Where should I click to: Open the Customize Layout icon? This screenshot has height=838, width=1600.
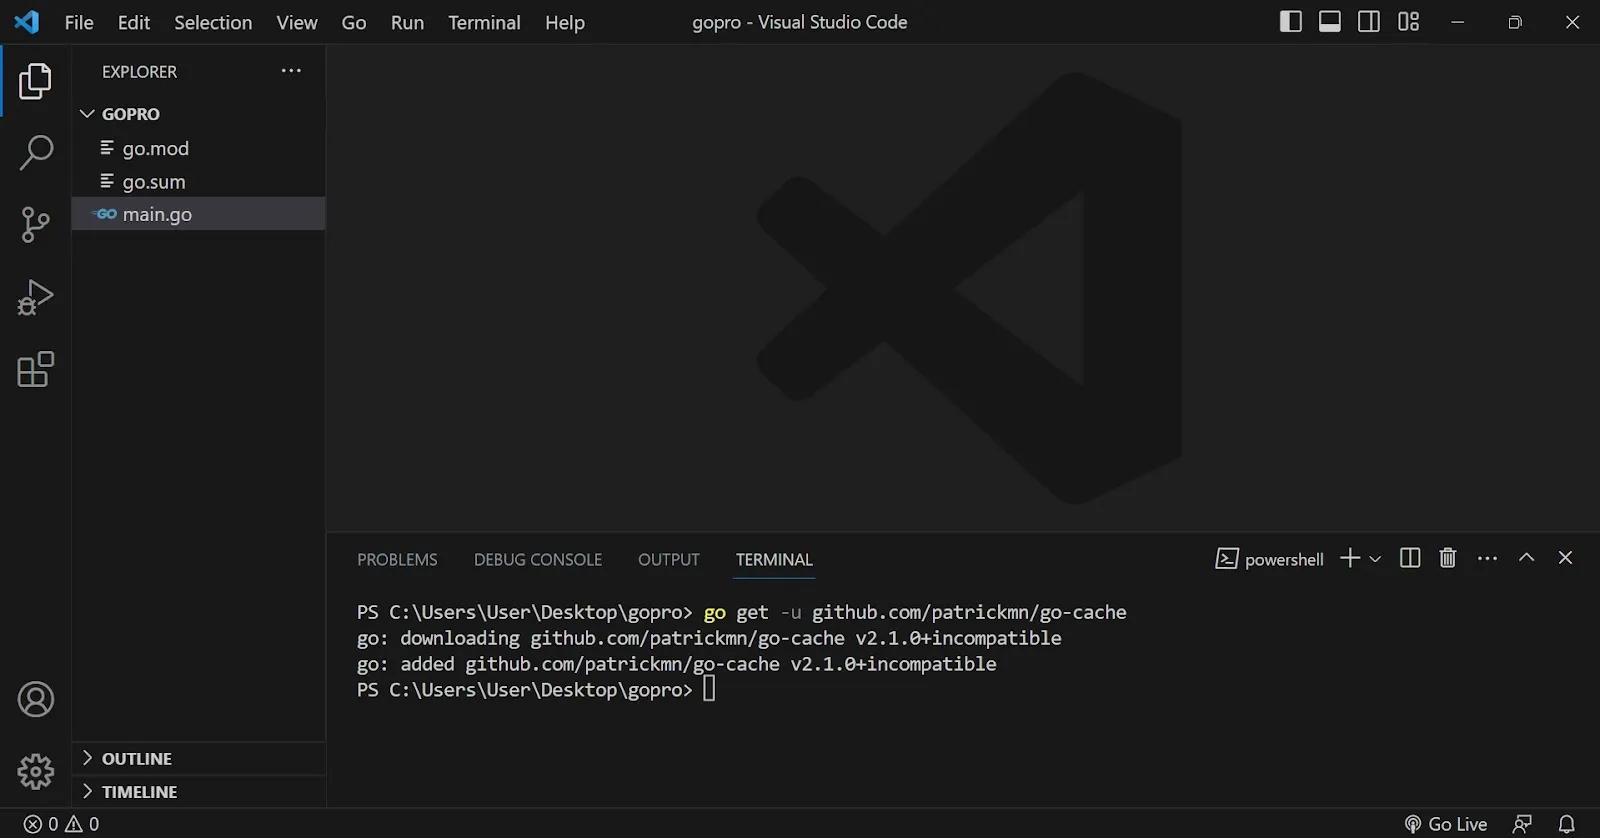pyautogui.click(x=1408, y=22)
